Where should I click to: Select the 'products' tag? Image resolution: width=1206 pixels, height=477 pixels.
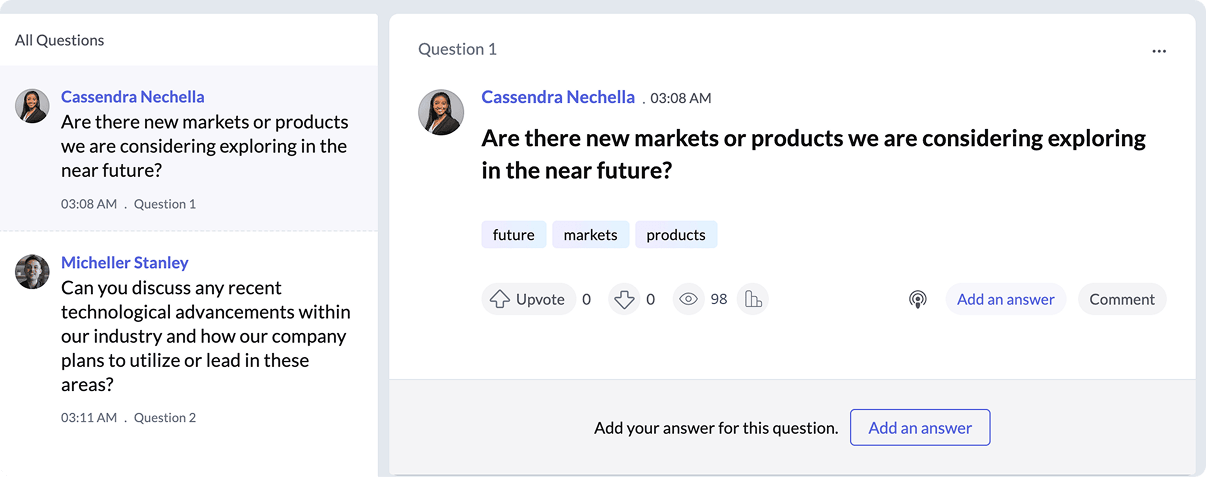click(676, 235)
